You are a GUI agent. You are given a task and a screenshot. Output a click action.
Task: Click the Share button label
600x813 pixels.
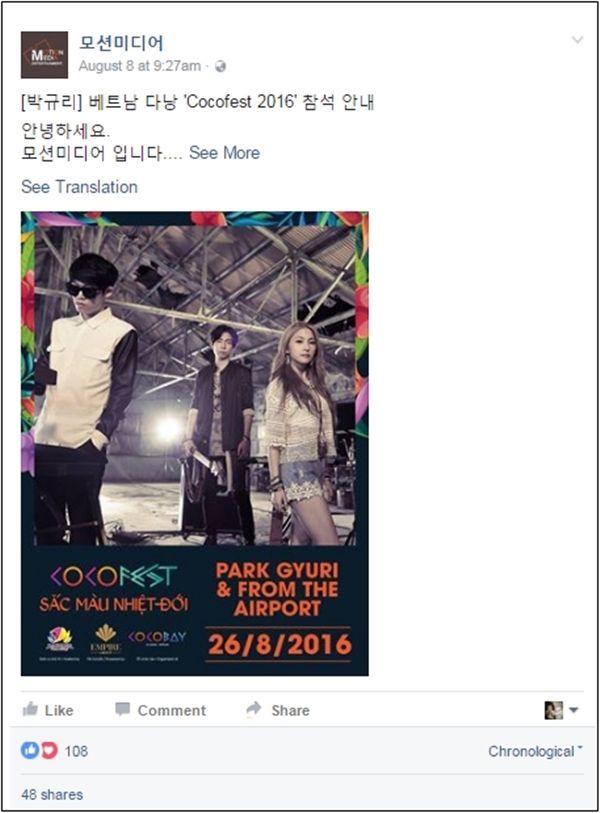(290, 710)
